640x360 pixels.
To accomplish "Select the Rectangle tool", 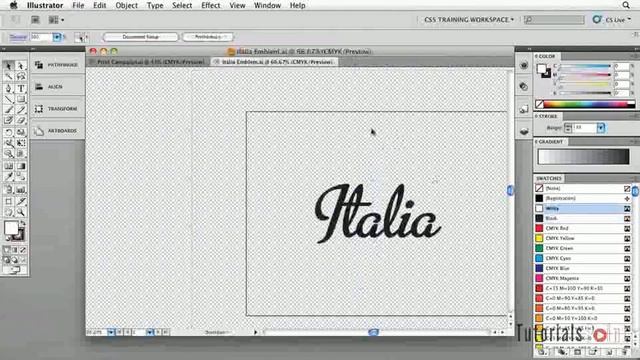I will (x=21, y=98).
